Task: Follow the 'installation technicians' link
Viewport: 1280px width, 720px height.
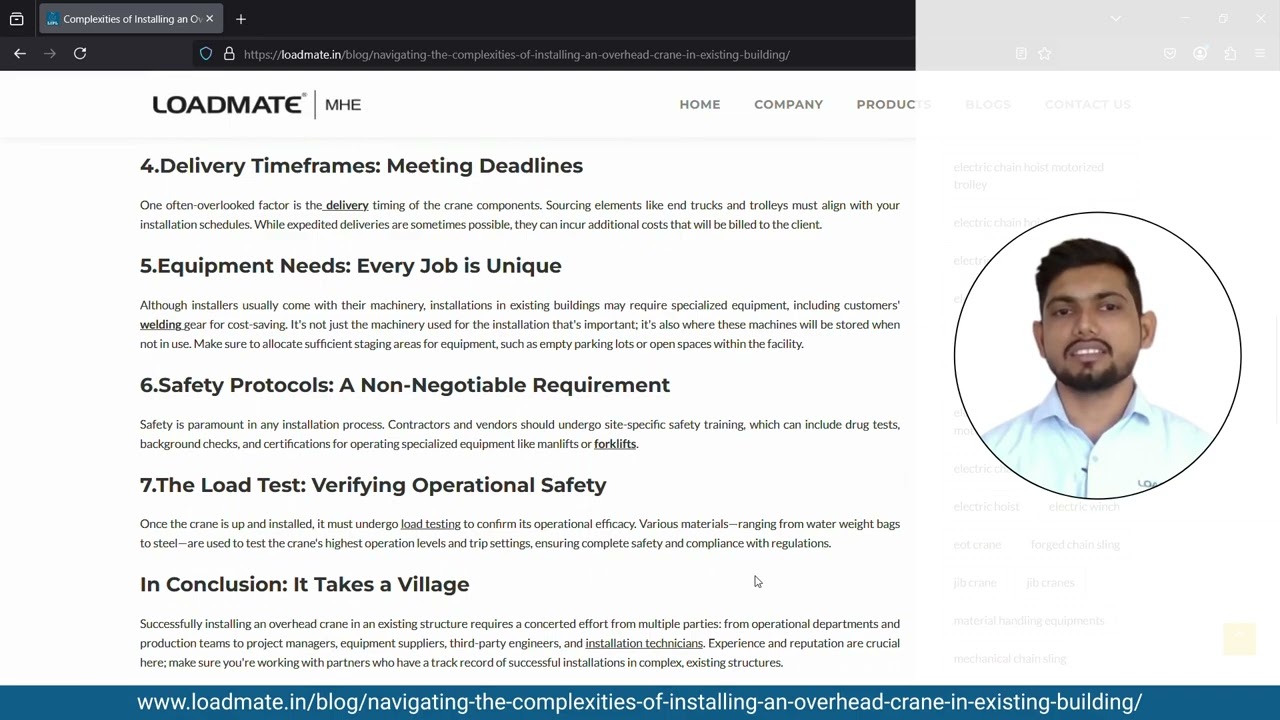Action: pos(644,643)
